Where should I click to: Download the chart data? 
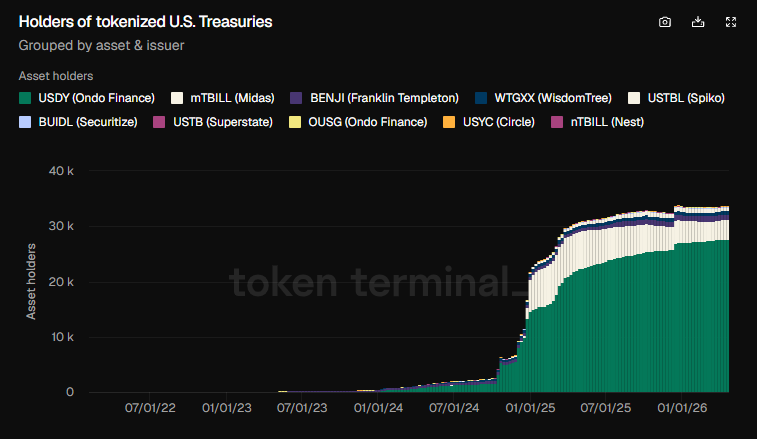pos(698,22)
